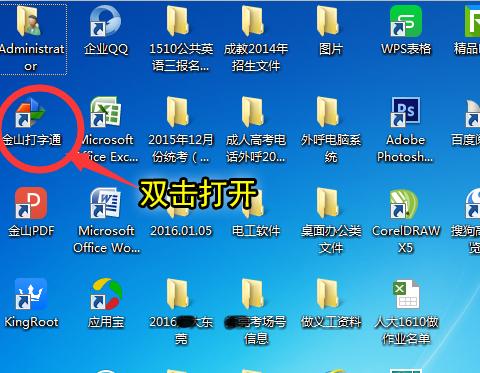
Task: Open the 考场号信息 folder
Action: (253, 294)
